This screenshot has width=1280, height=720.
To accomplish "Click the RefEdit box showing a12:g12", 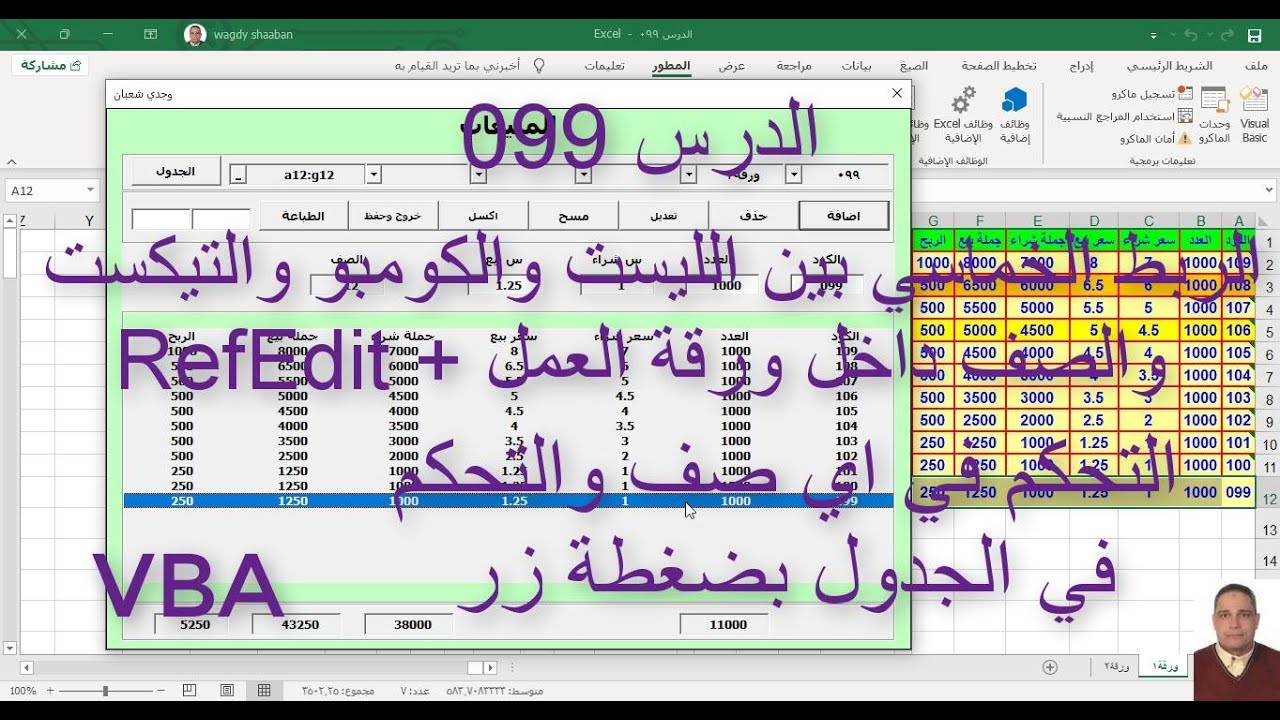I will click(306, 175).
